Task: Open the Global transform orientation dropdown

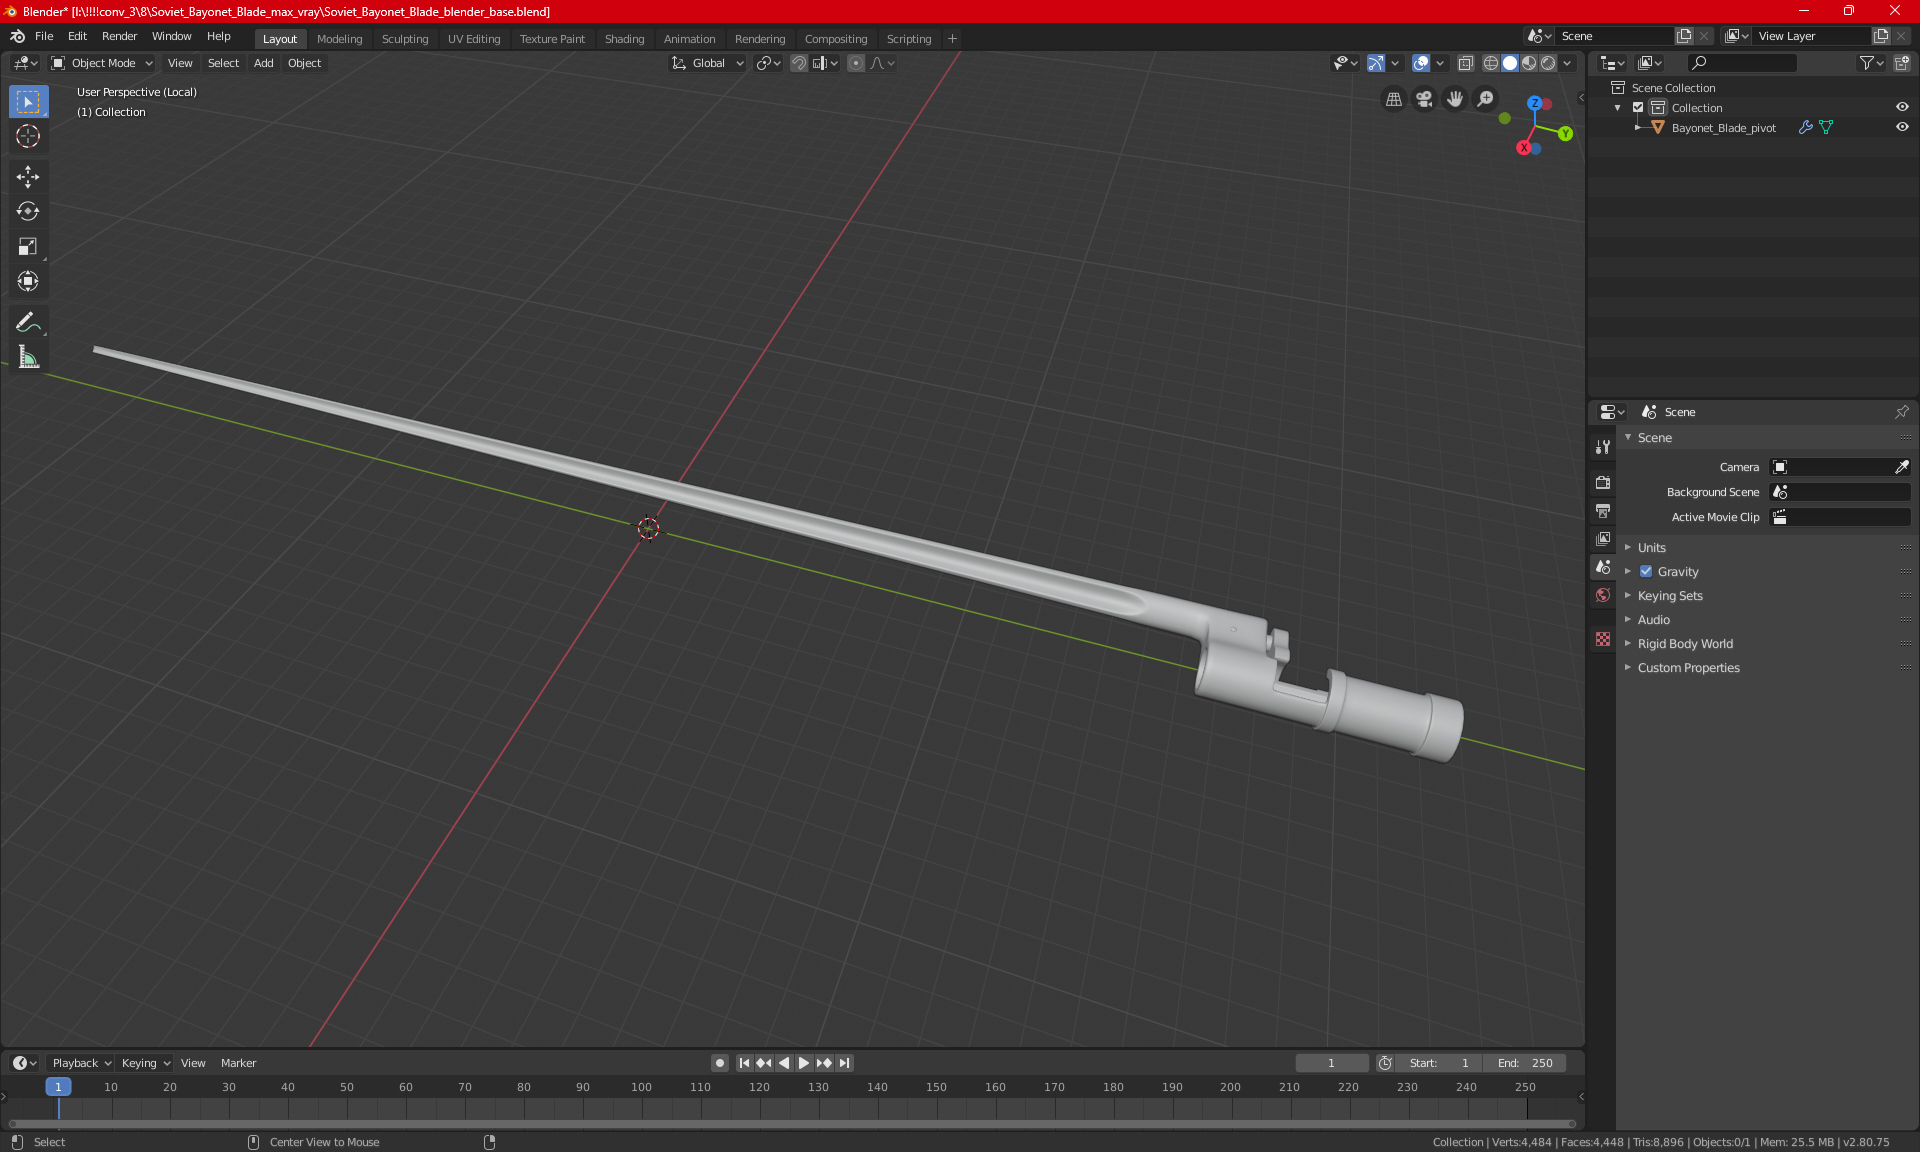Action: point(708,63)
